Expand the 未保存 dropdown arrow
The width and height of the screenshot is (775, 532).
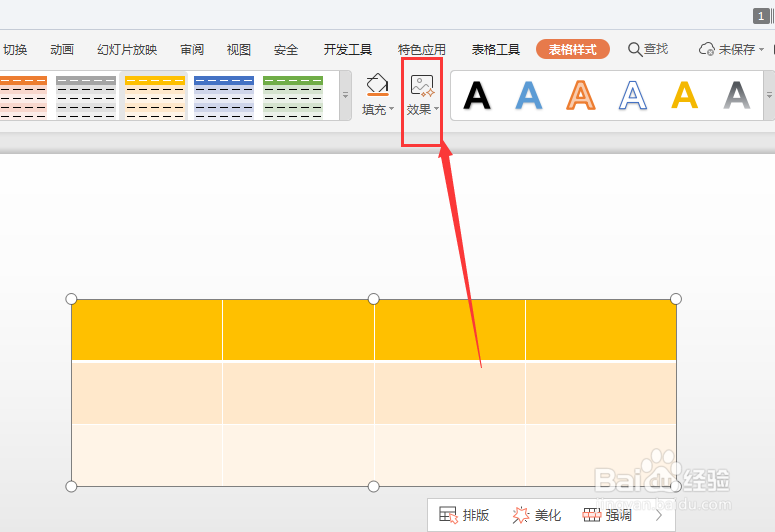pos(761,49)
